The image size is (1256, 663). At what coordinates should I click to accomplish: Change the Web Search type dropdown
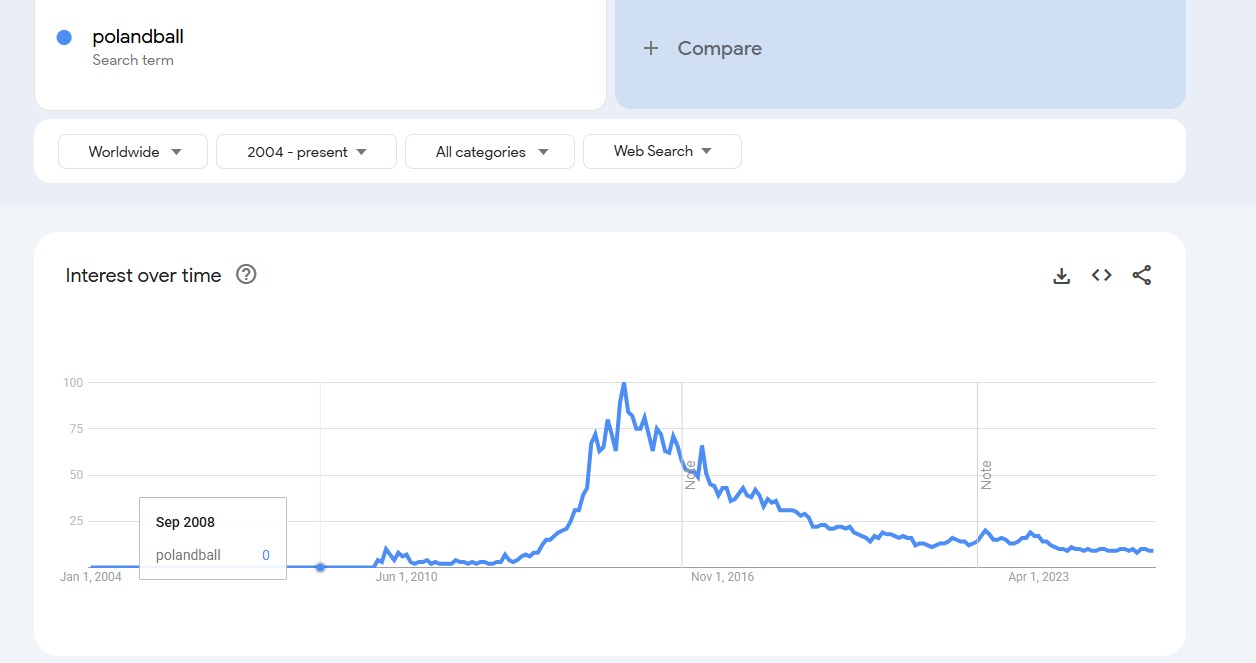tap(662, 151)
